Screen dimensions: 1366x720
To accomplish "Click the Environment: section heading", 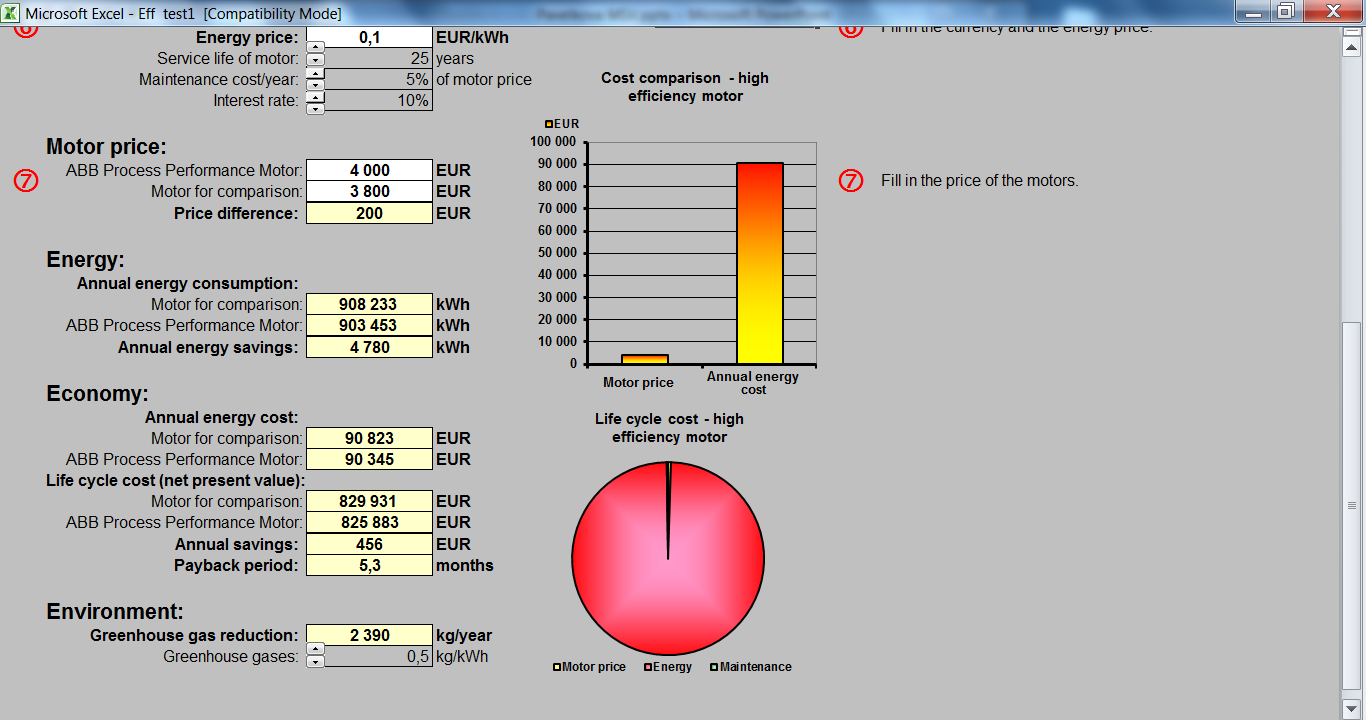I will (x=115, y=611).
